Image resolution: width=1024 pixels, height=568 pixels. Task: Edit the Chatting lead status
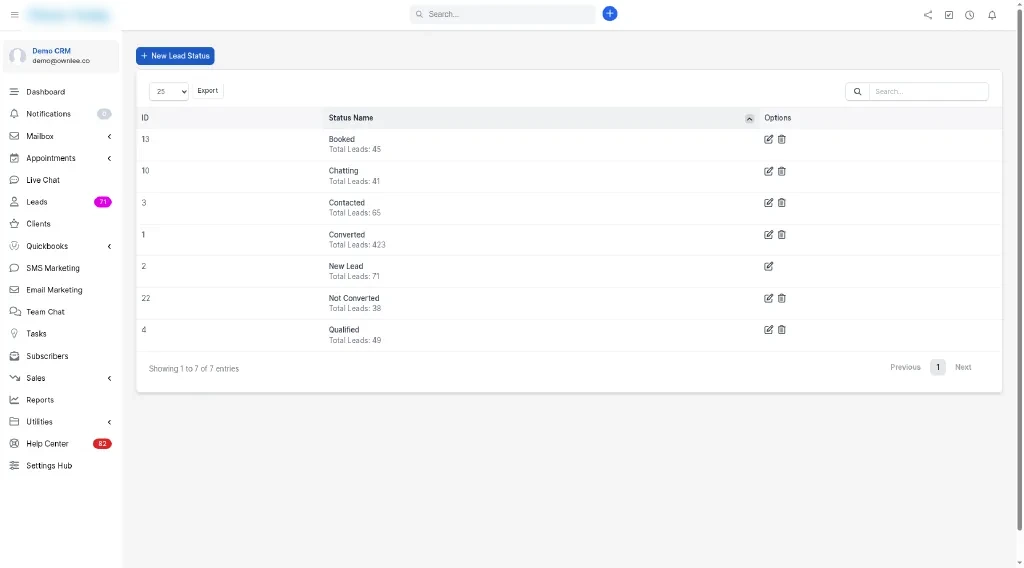click(x=768, y=171)
